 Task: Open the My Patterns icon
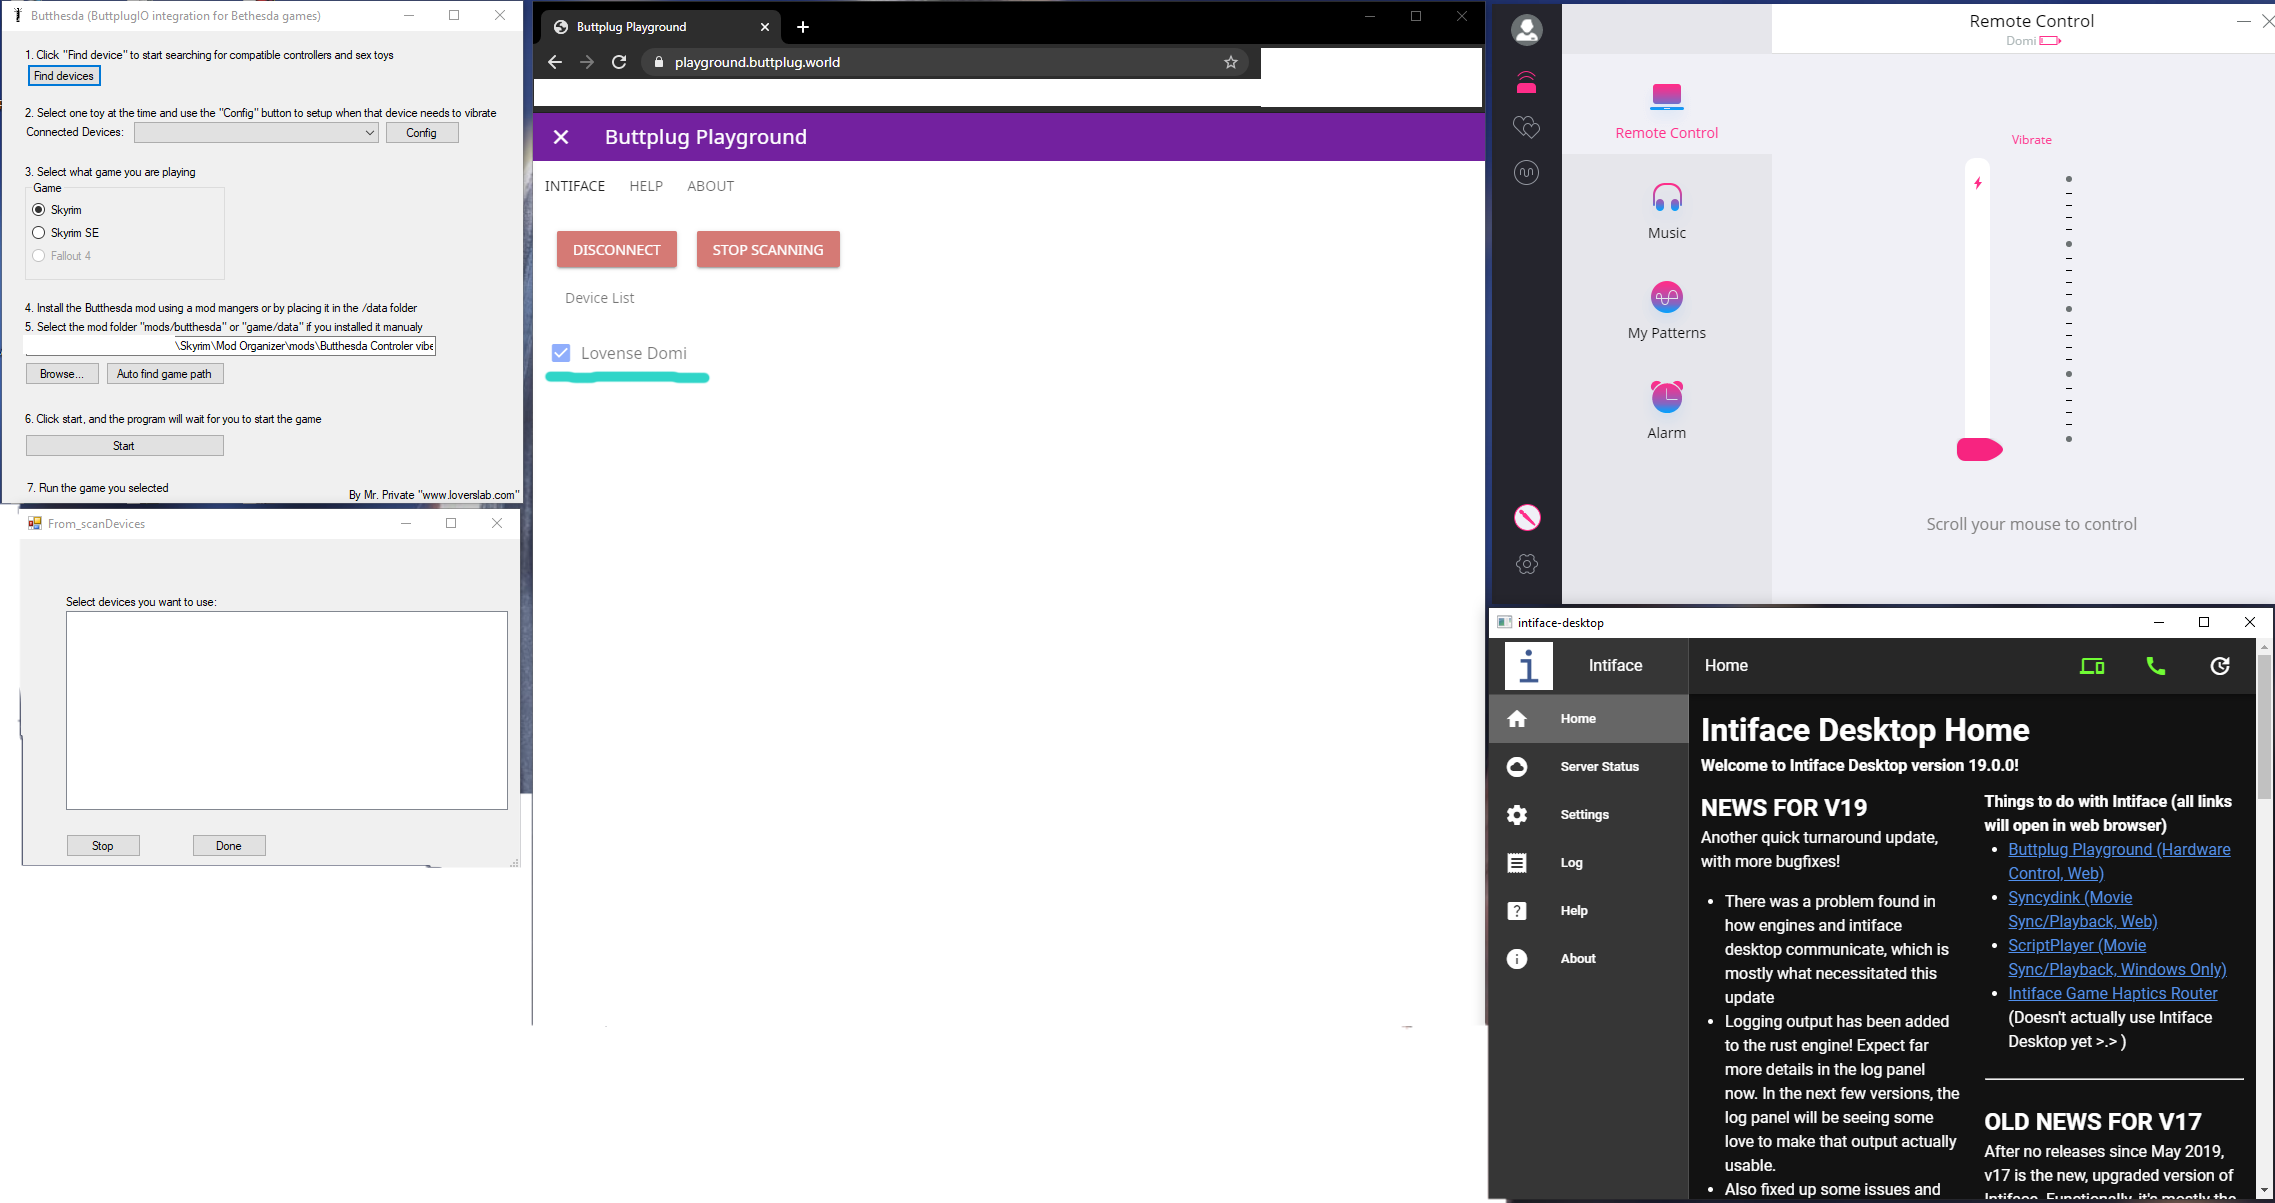pos(1667,297)
